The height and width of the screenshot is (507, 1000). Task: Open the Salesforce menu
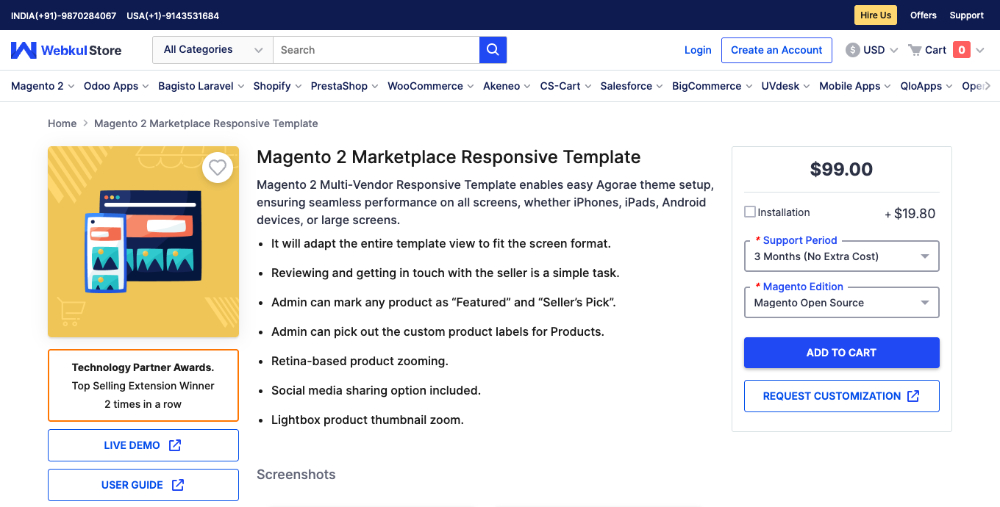click(x=631, y=86)
